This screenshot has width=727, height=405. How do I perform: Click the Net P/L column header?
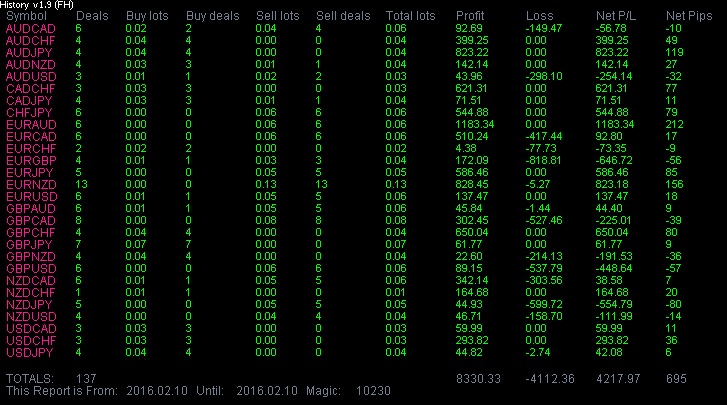(x=616, y=16)
